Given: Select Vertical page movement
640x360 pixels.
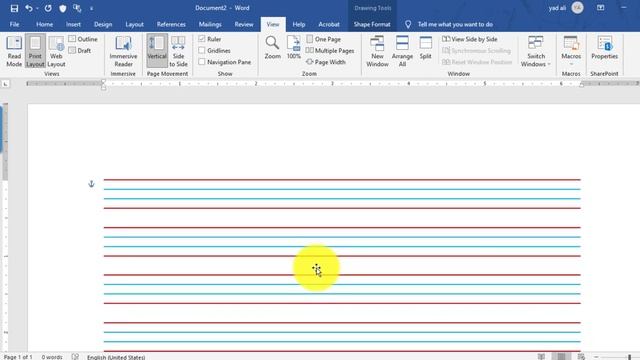Looking at the screenshot, I should pyautogui.click(x=157, y=51).
